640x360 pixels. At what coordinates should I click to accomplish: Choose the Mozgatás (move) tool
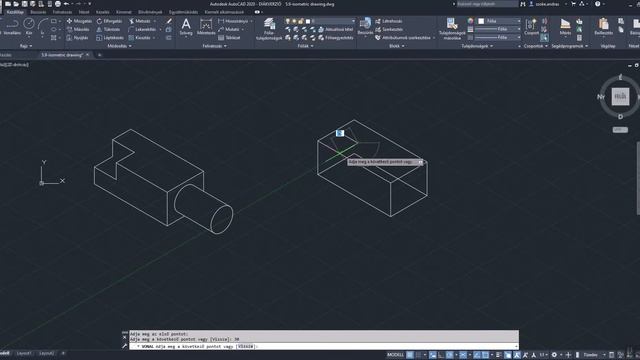point(79,21)
